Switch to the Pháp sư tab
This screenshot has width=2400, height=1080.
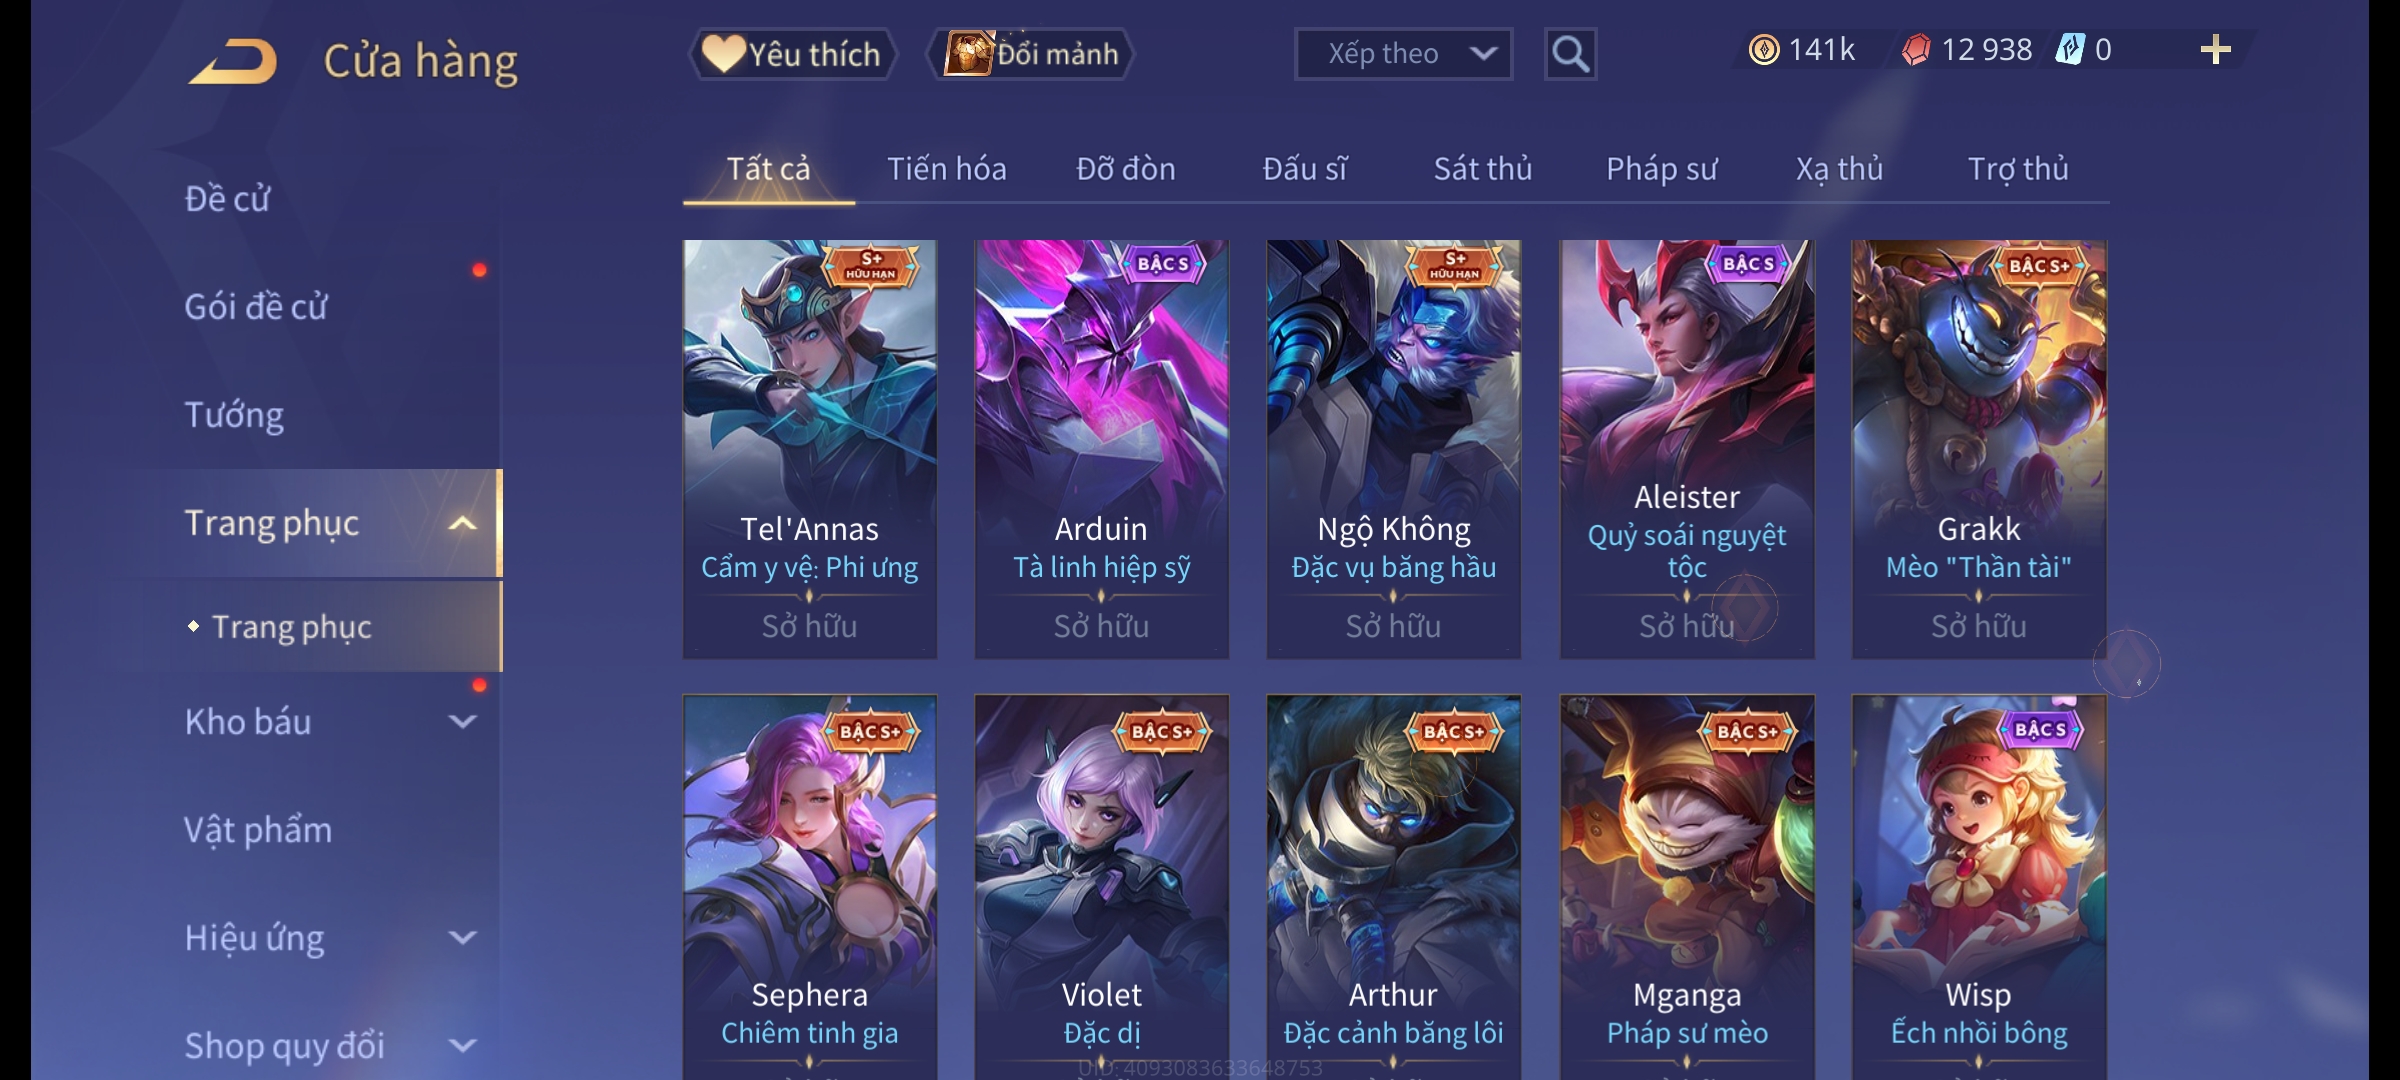(x=1661, y=169)
